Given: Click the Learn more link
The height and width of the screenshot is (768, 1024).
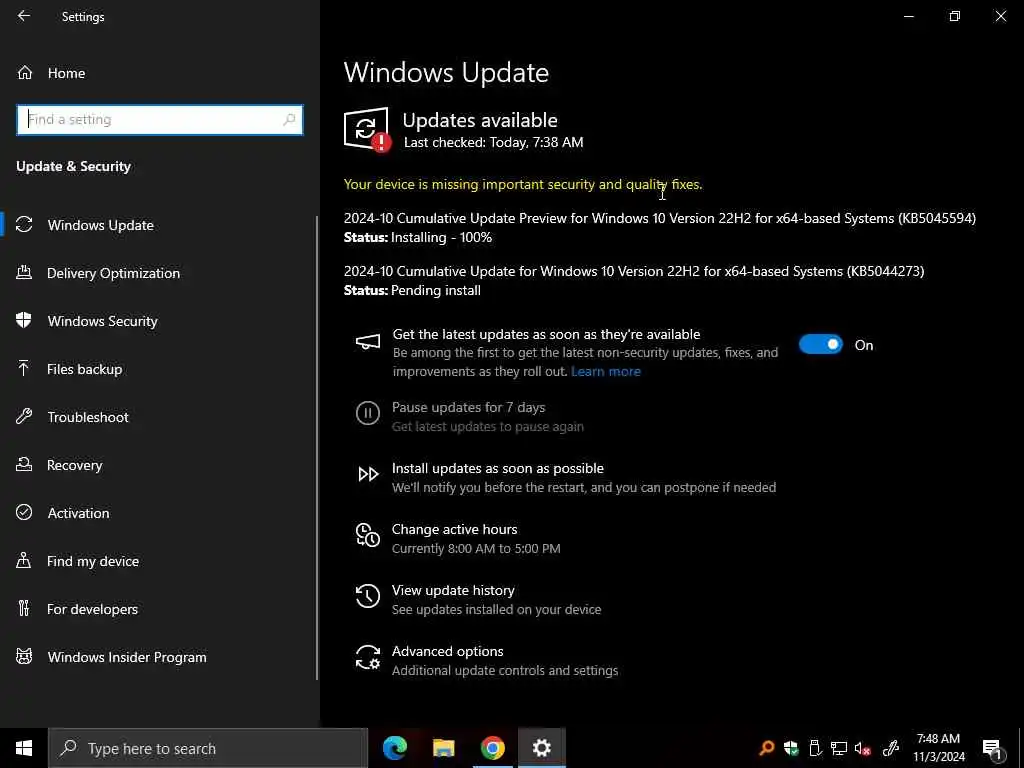Looking at the screenshot, I should [x=605, y=371].
